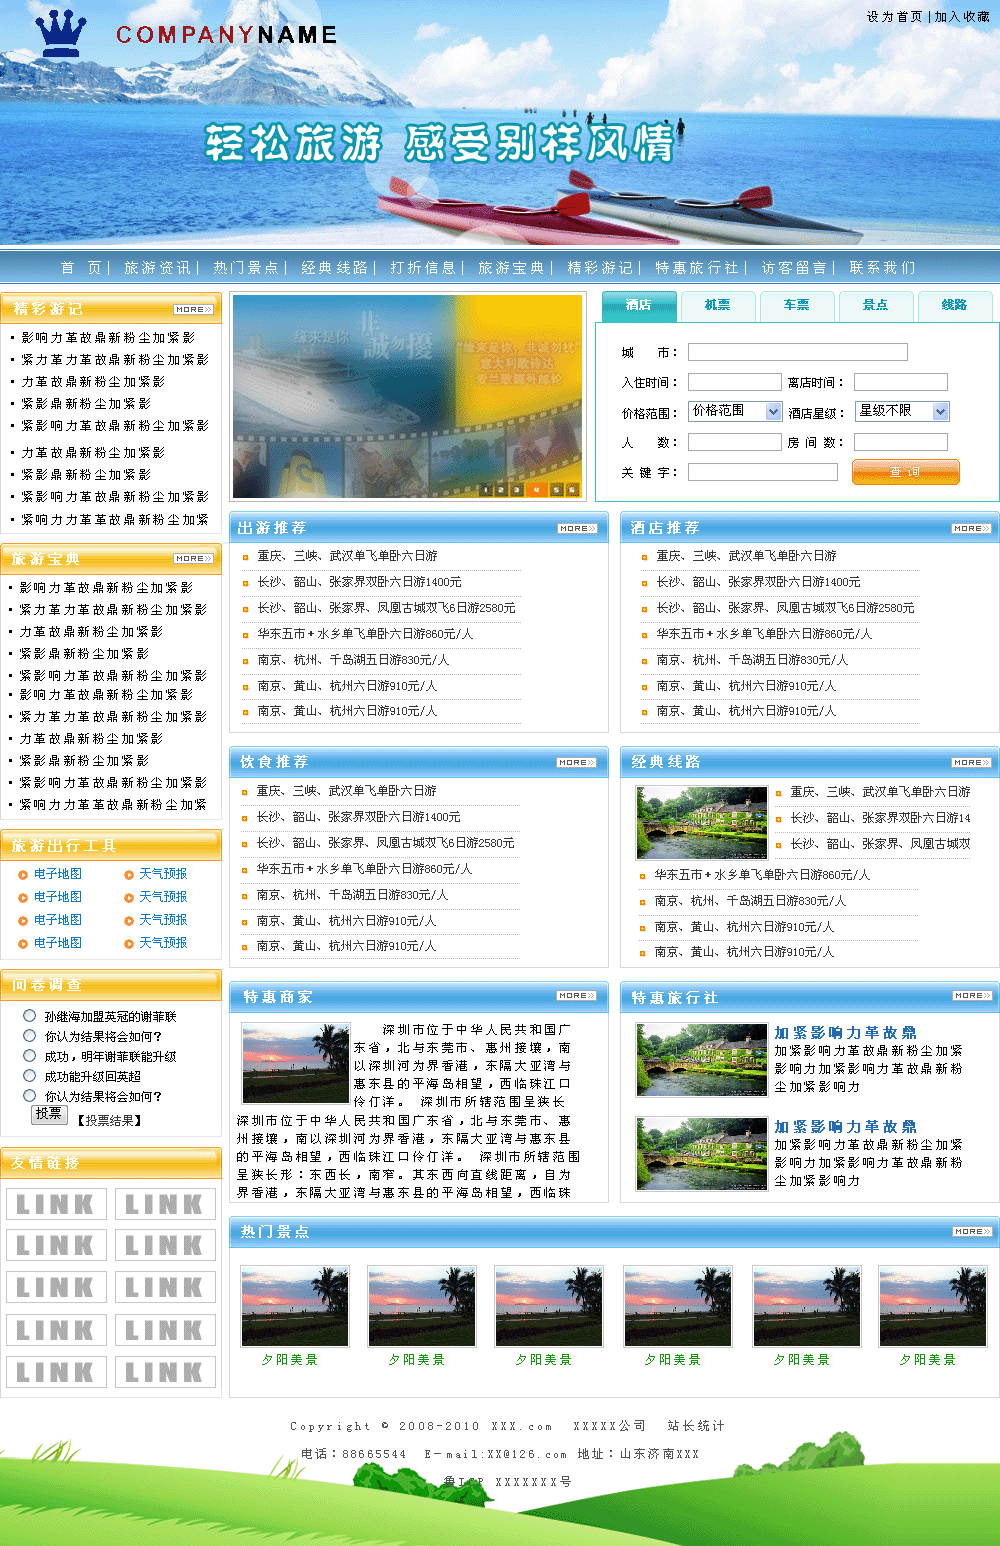The height and width of the screenshot is (1546, 1000).
Task: Click MORE icon in 精彩游记 header
Action: pyautogui.click(x=193, y=310)
